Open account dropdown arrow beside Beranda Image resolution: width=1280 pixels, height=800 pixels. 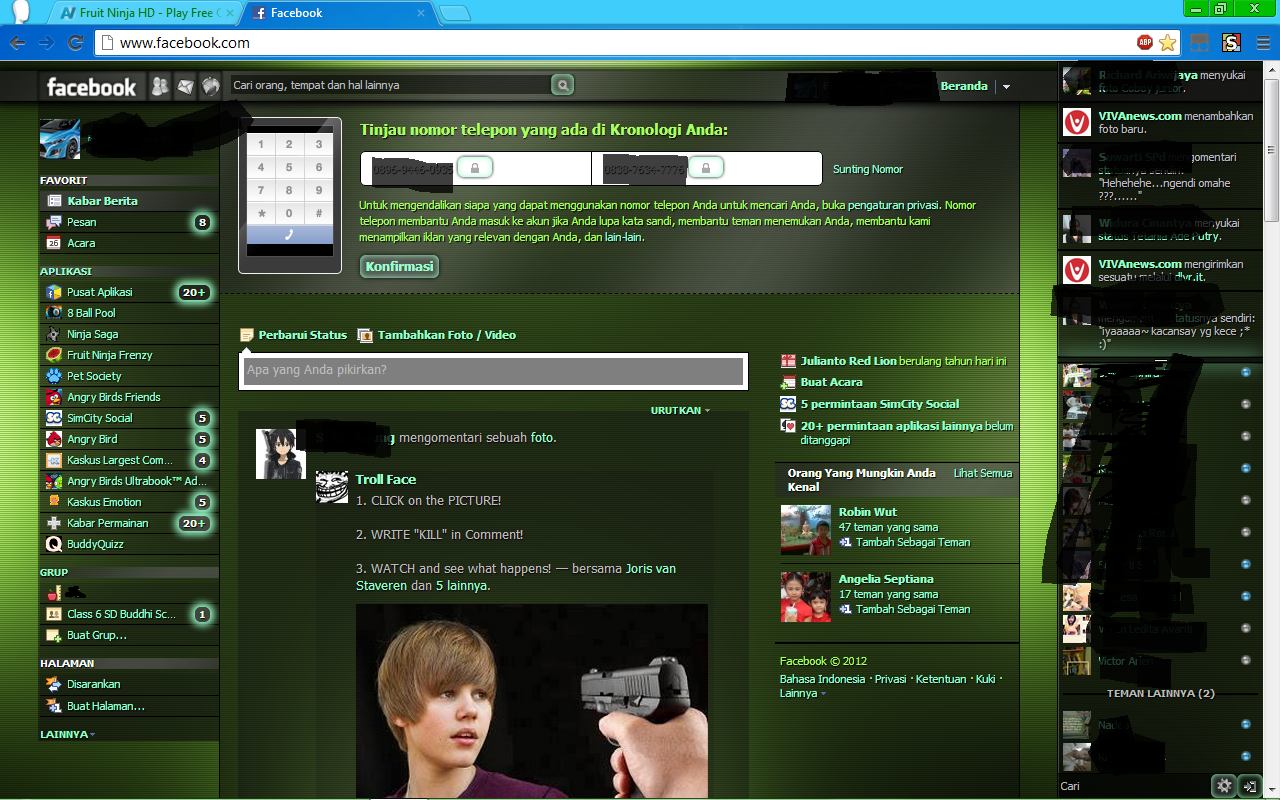[1006, 87]
